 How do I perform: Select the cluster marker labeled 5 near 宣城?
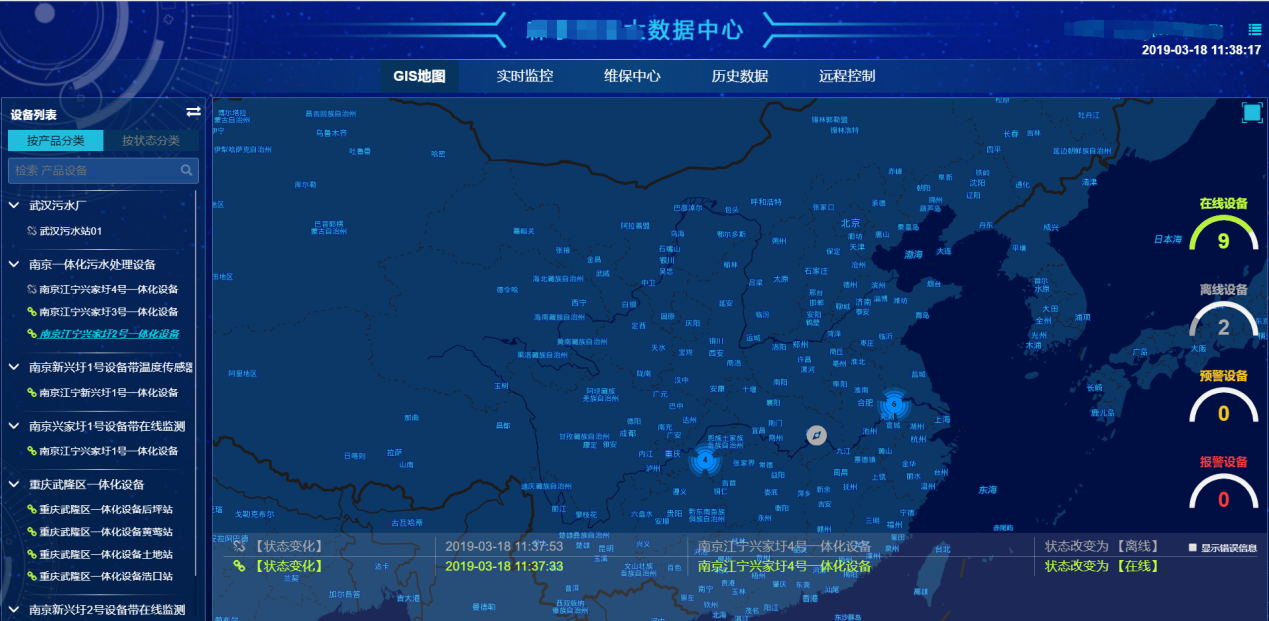(x=892, y=403)
